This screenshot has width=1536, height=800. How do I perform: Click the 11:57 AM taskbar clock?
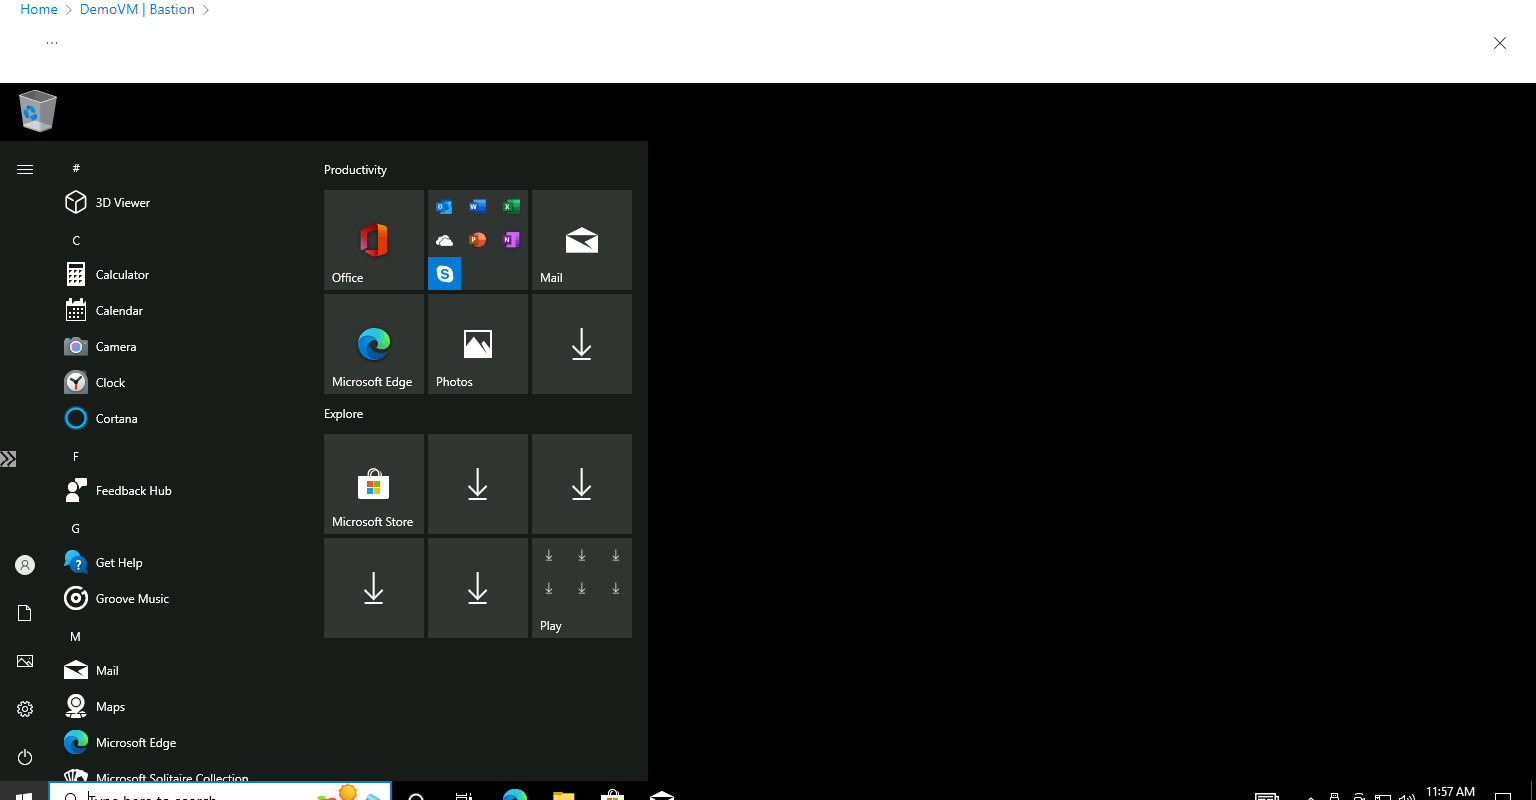point(1450,792)
